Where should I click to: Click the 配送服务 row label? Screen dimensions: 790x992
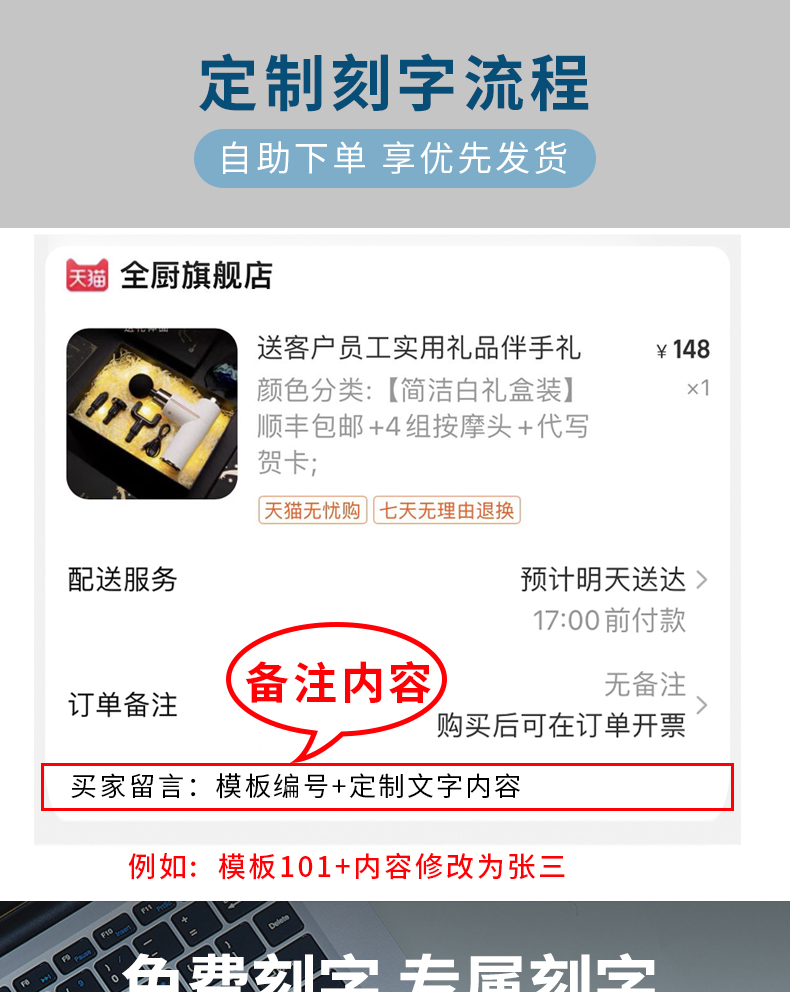(123, 580)
